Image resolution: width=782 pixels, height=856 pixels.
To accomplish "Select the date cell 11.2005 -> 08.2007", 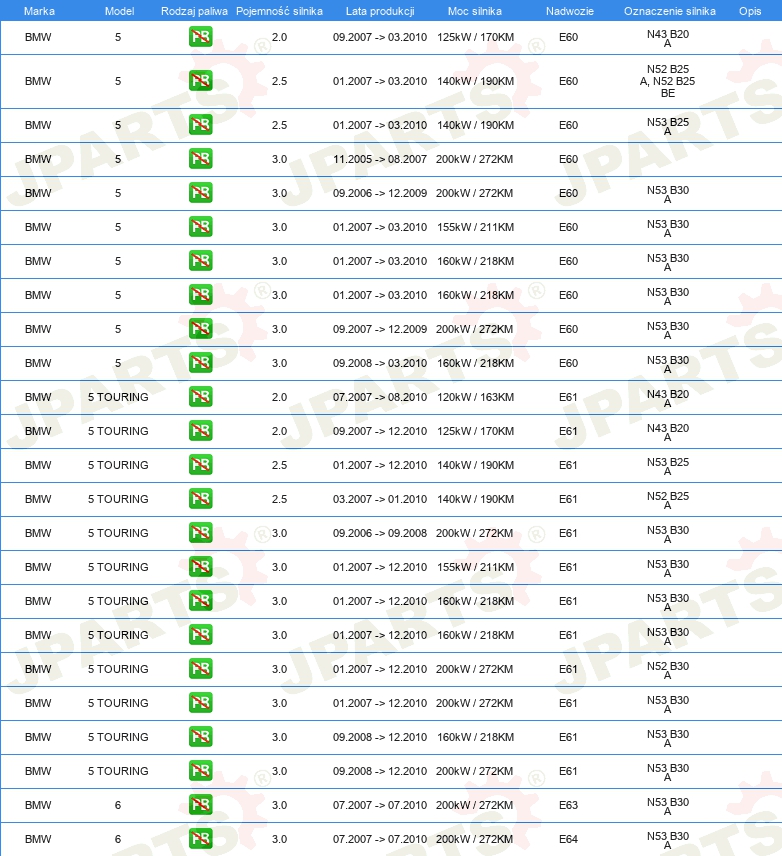I will coord(380,159).
